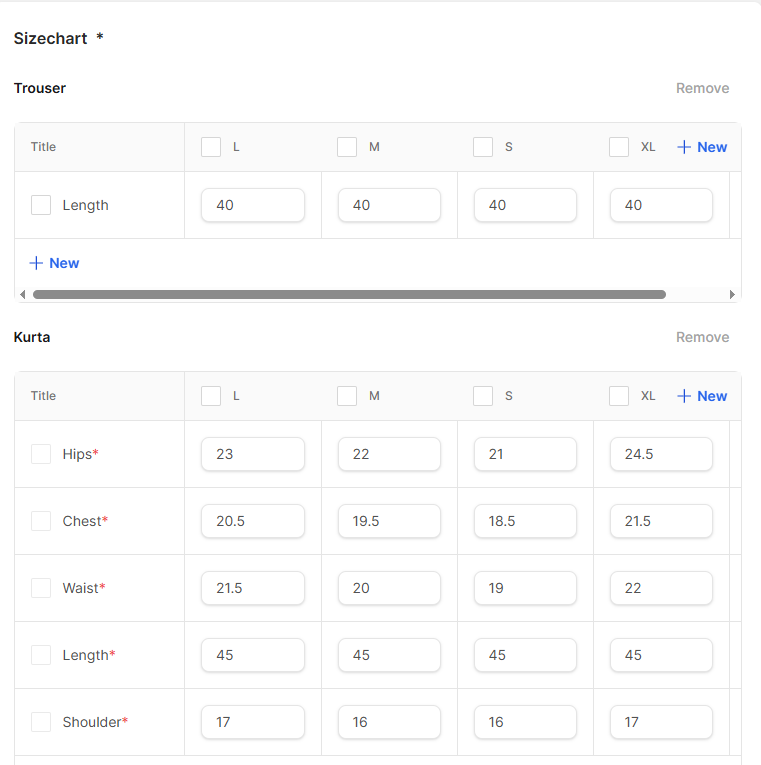This screenshot has height=765, width=761.
Task: Toggle the Kurta Chest row checkbox
Action: (41, 521)
